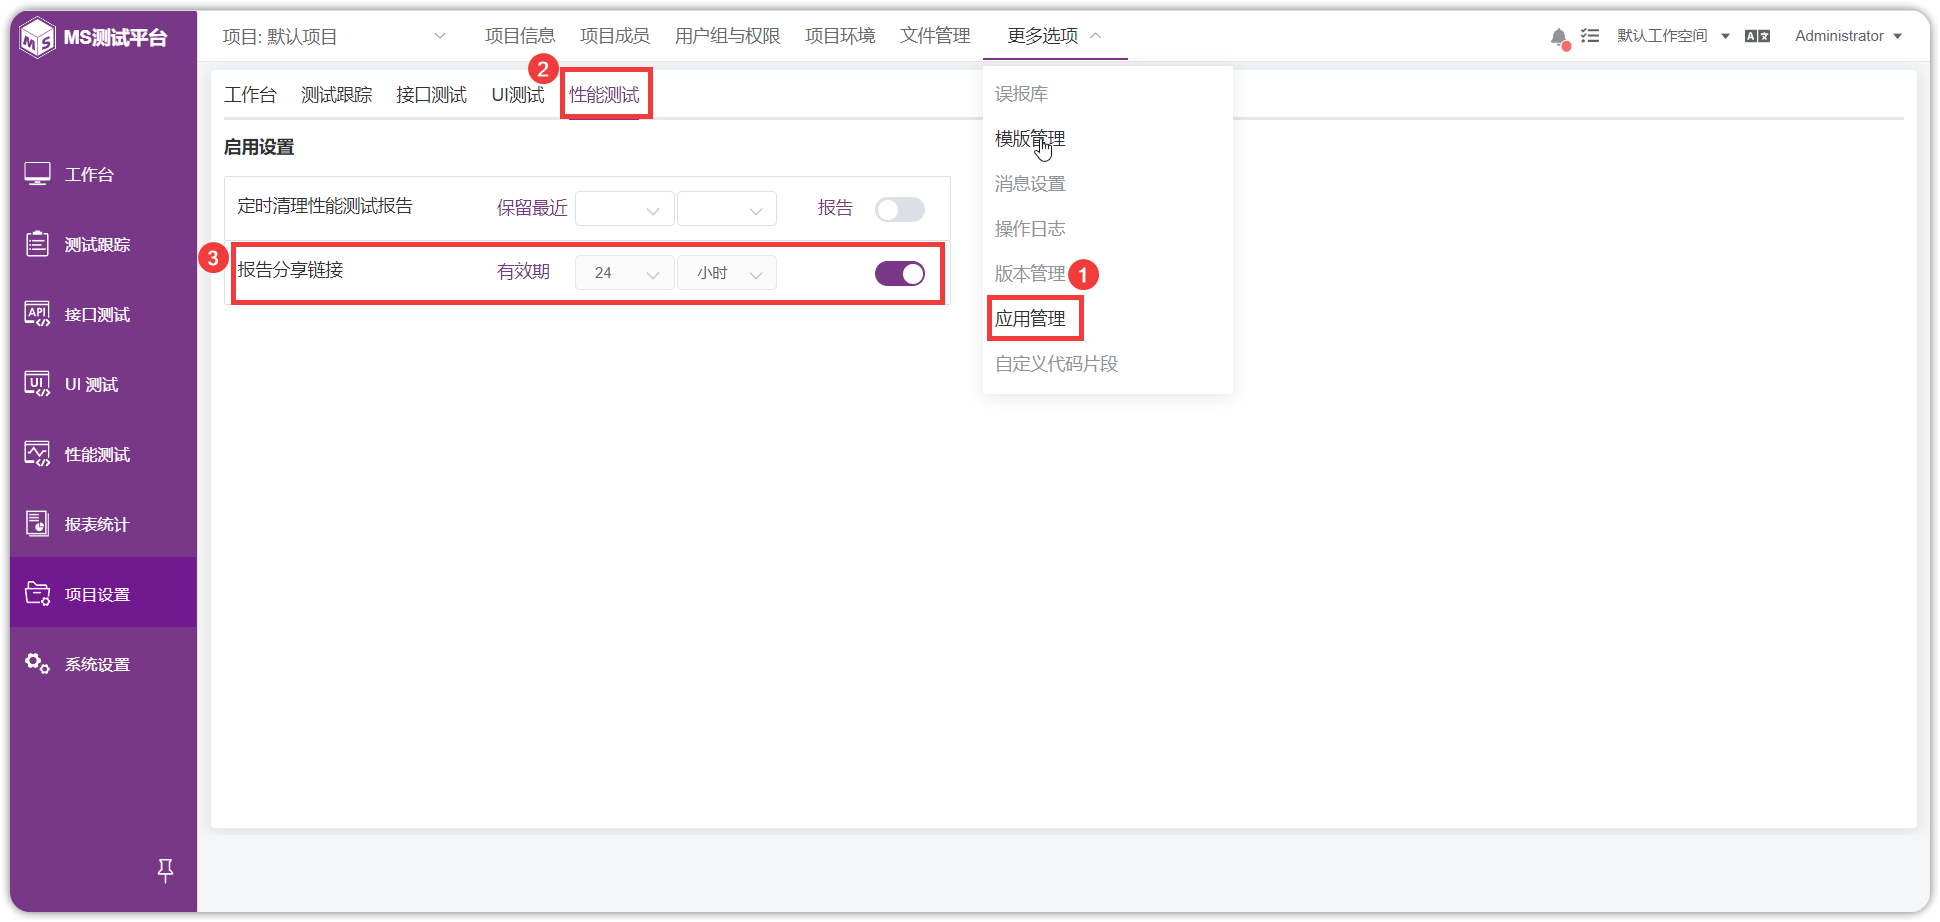Go to 接口测试 in the sidebar
Image resolution: width=1940 pixels, height=922 pixels.
pyautogui.click(x=103, y=314)
